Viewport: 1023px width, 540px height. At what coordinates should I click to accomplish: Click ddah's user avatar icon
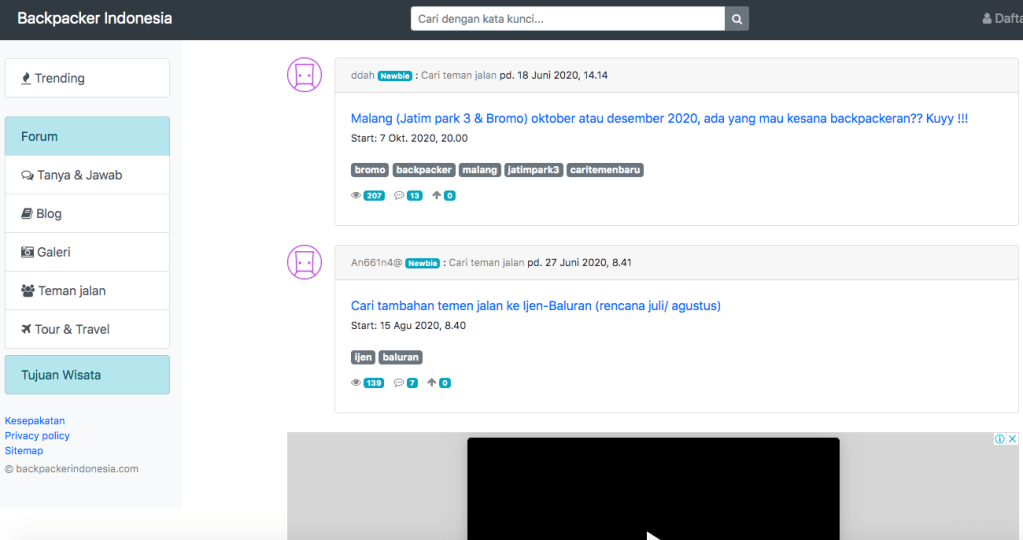point(305,75)
